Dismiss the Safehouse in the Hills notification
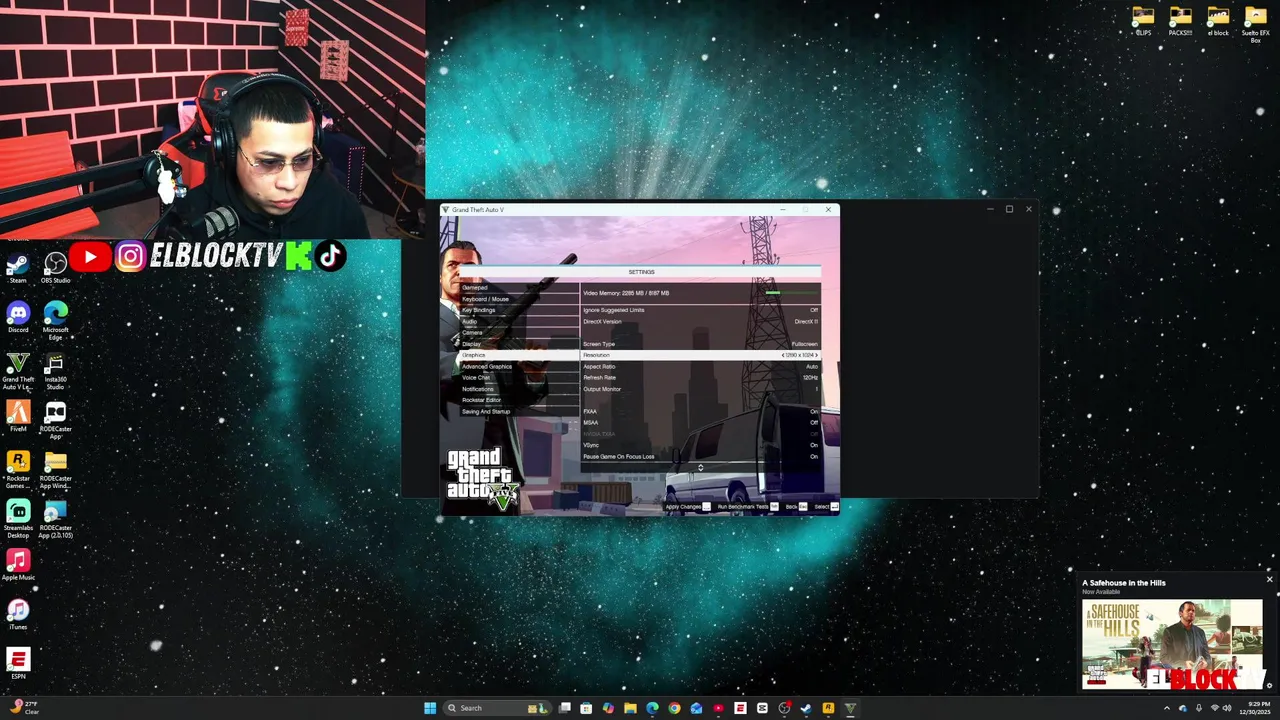This screenshot has height=720, width=1280. tap(1269, 580)
